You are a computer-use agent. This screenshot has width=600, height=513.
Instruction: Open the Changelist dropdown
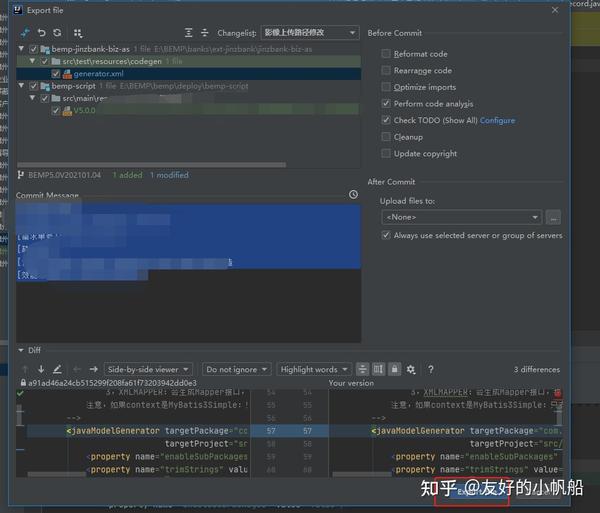310,33
